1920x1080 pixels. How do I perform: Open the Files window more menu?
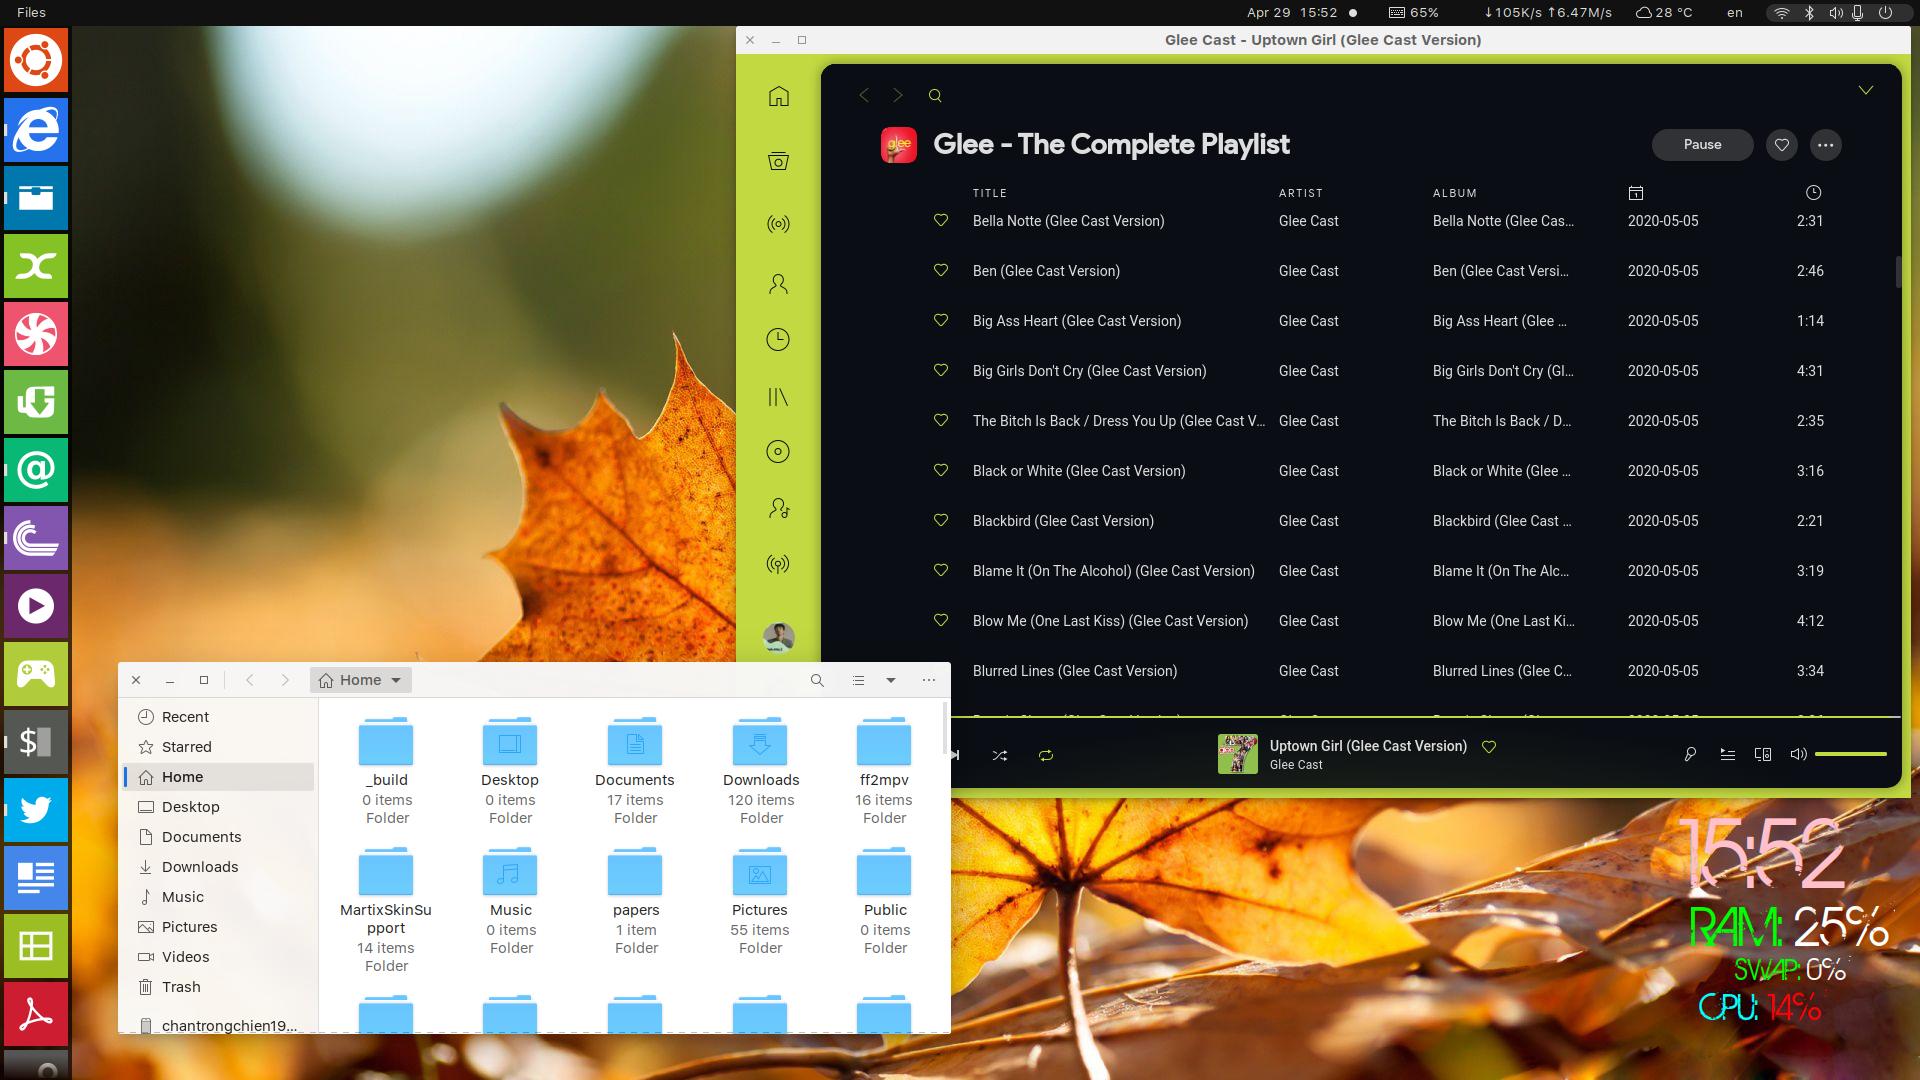[929, 680]
